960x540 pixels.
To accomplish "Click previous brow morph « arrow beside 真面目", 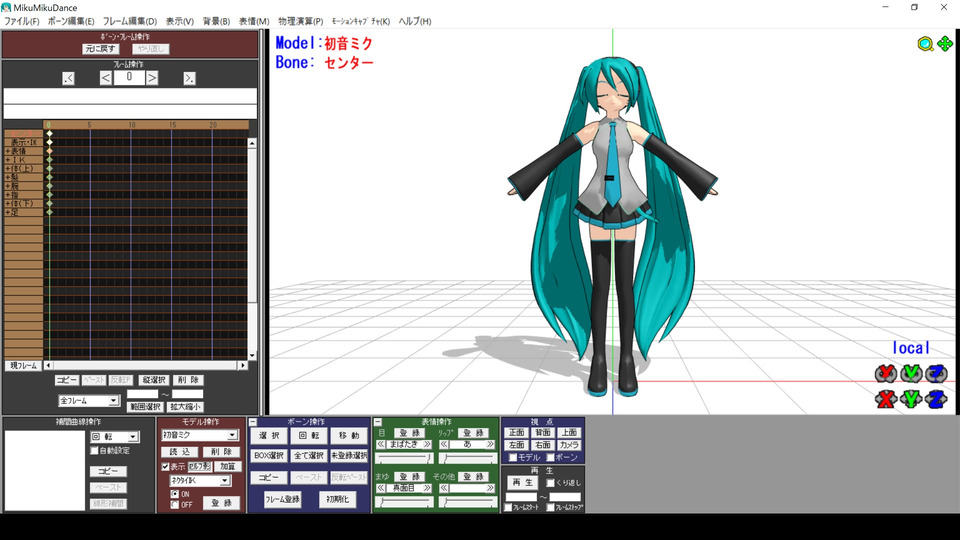I will (381, 489).
